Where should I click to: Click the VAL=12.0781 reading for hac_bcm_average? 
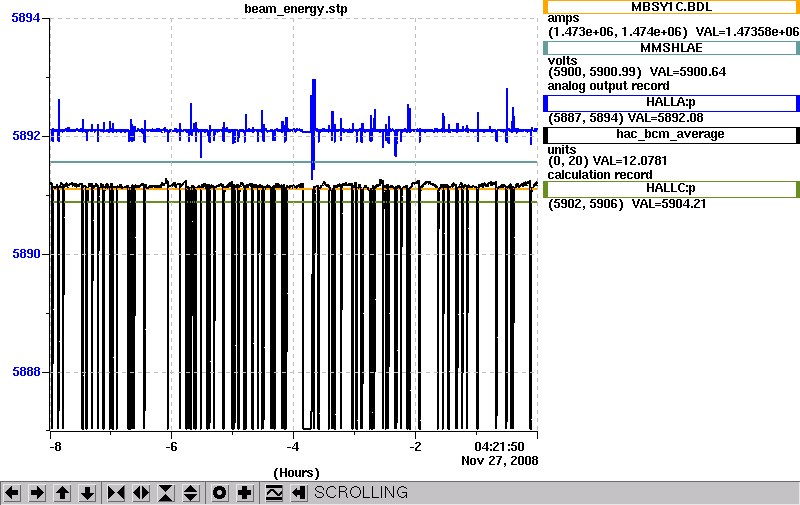point(630,161)
